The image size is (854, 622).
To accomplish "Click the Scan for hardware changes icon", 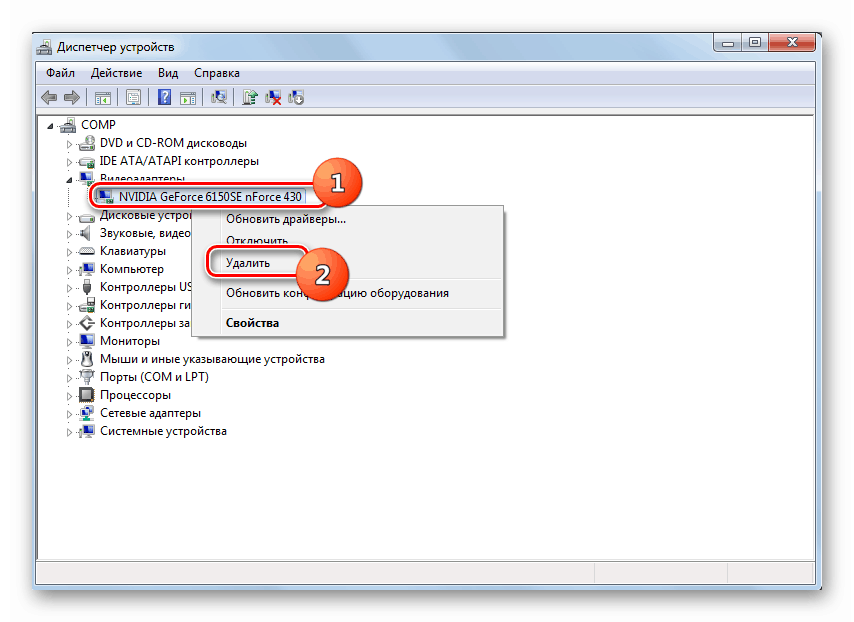I will (x=219, y=98).
